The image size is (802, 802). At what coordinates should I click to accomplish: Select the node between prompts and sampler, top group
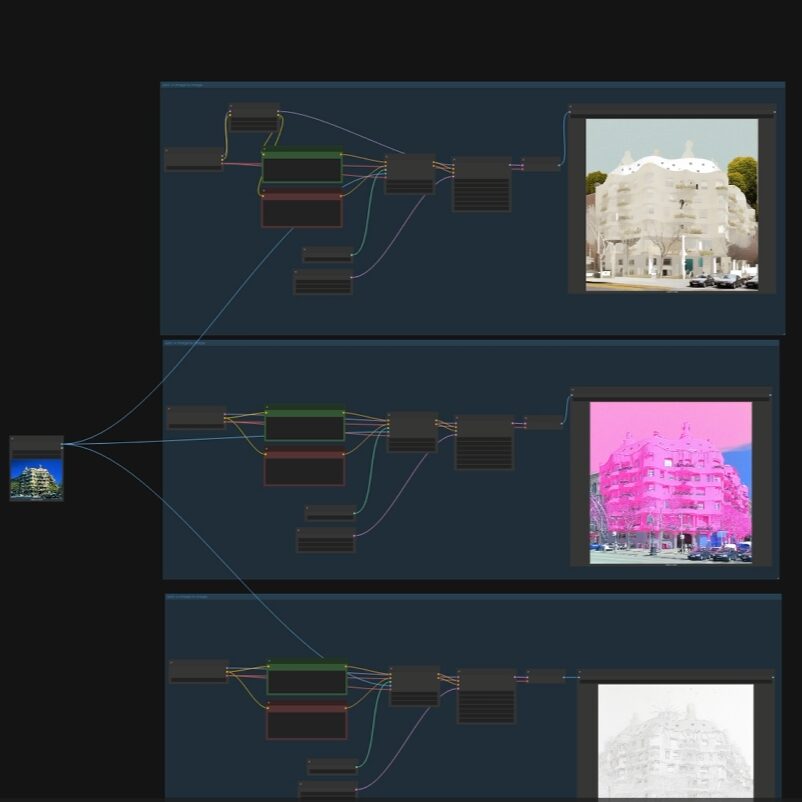410,174
